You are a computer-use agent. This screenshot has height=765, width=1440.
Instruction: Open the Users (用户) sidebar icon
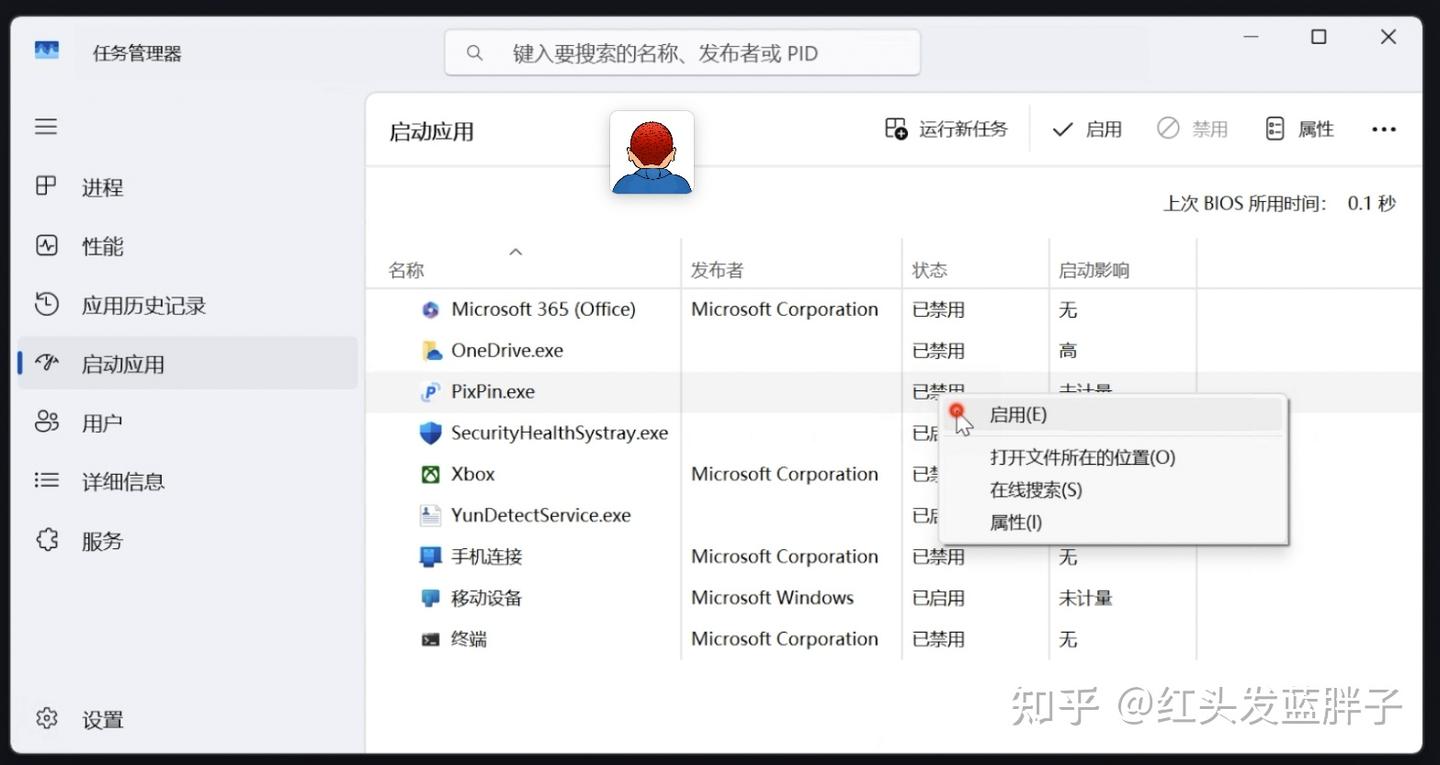pyautogui.click(x=46, y=422)
